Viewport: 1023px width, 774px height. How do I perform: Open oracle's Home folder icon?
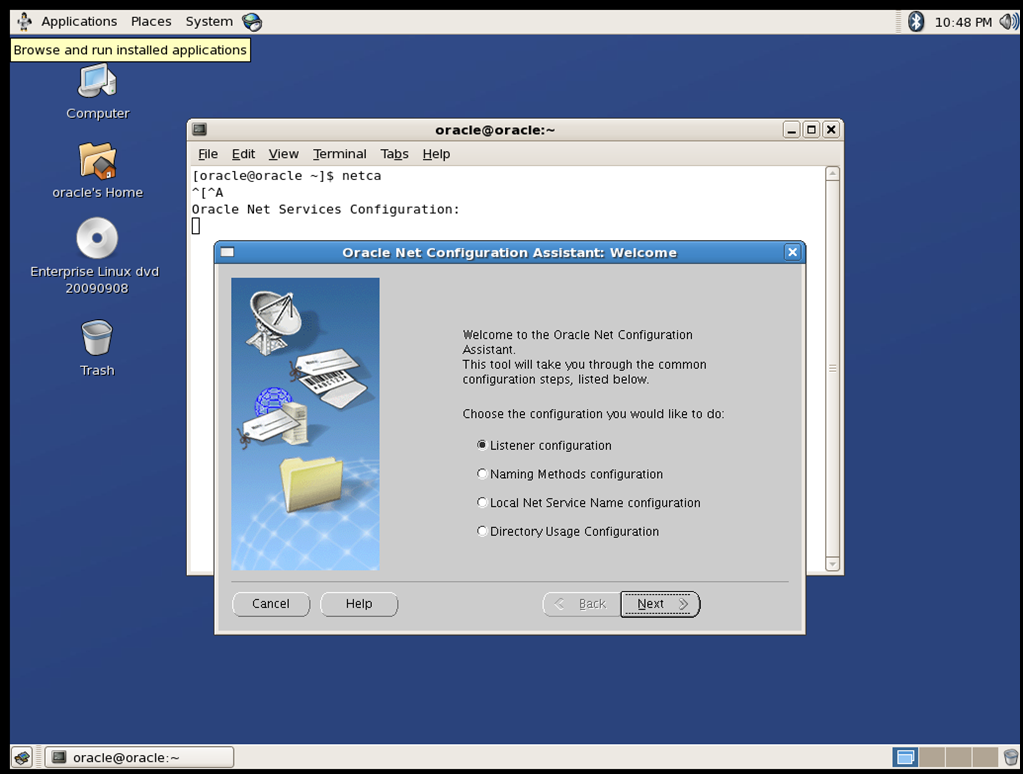(97, 161)
